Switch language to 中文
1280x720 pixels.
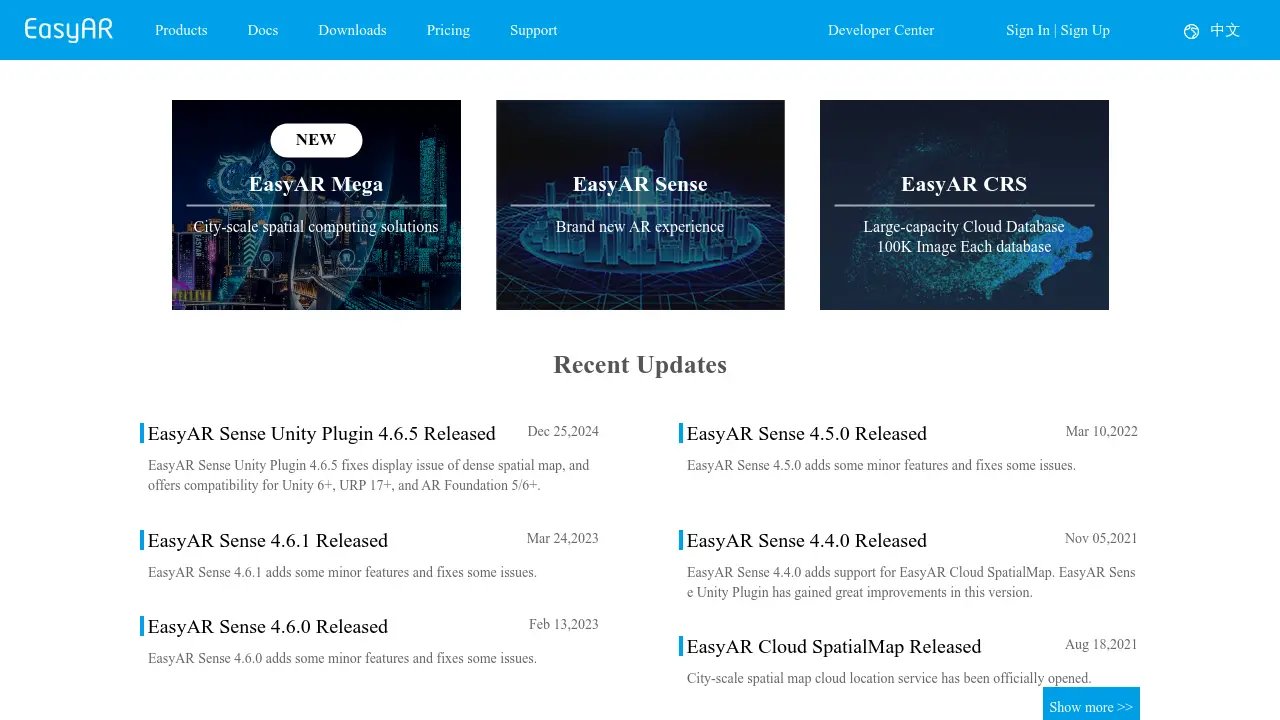coord(1225,30)
